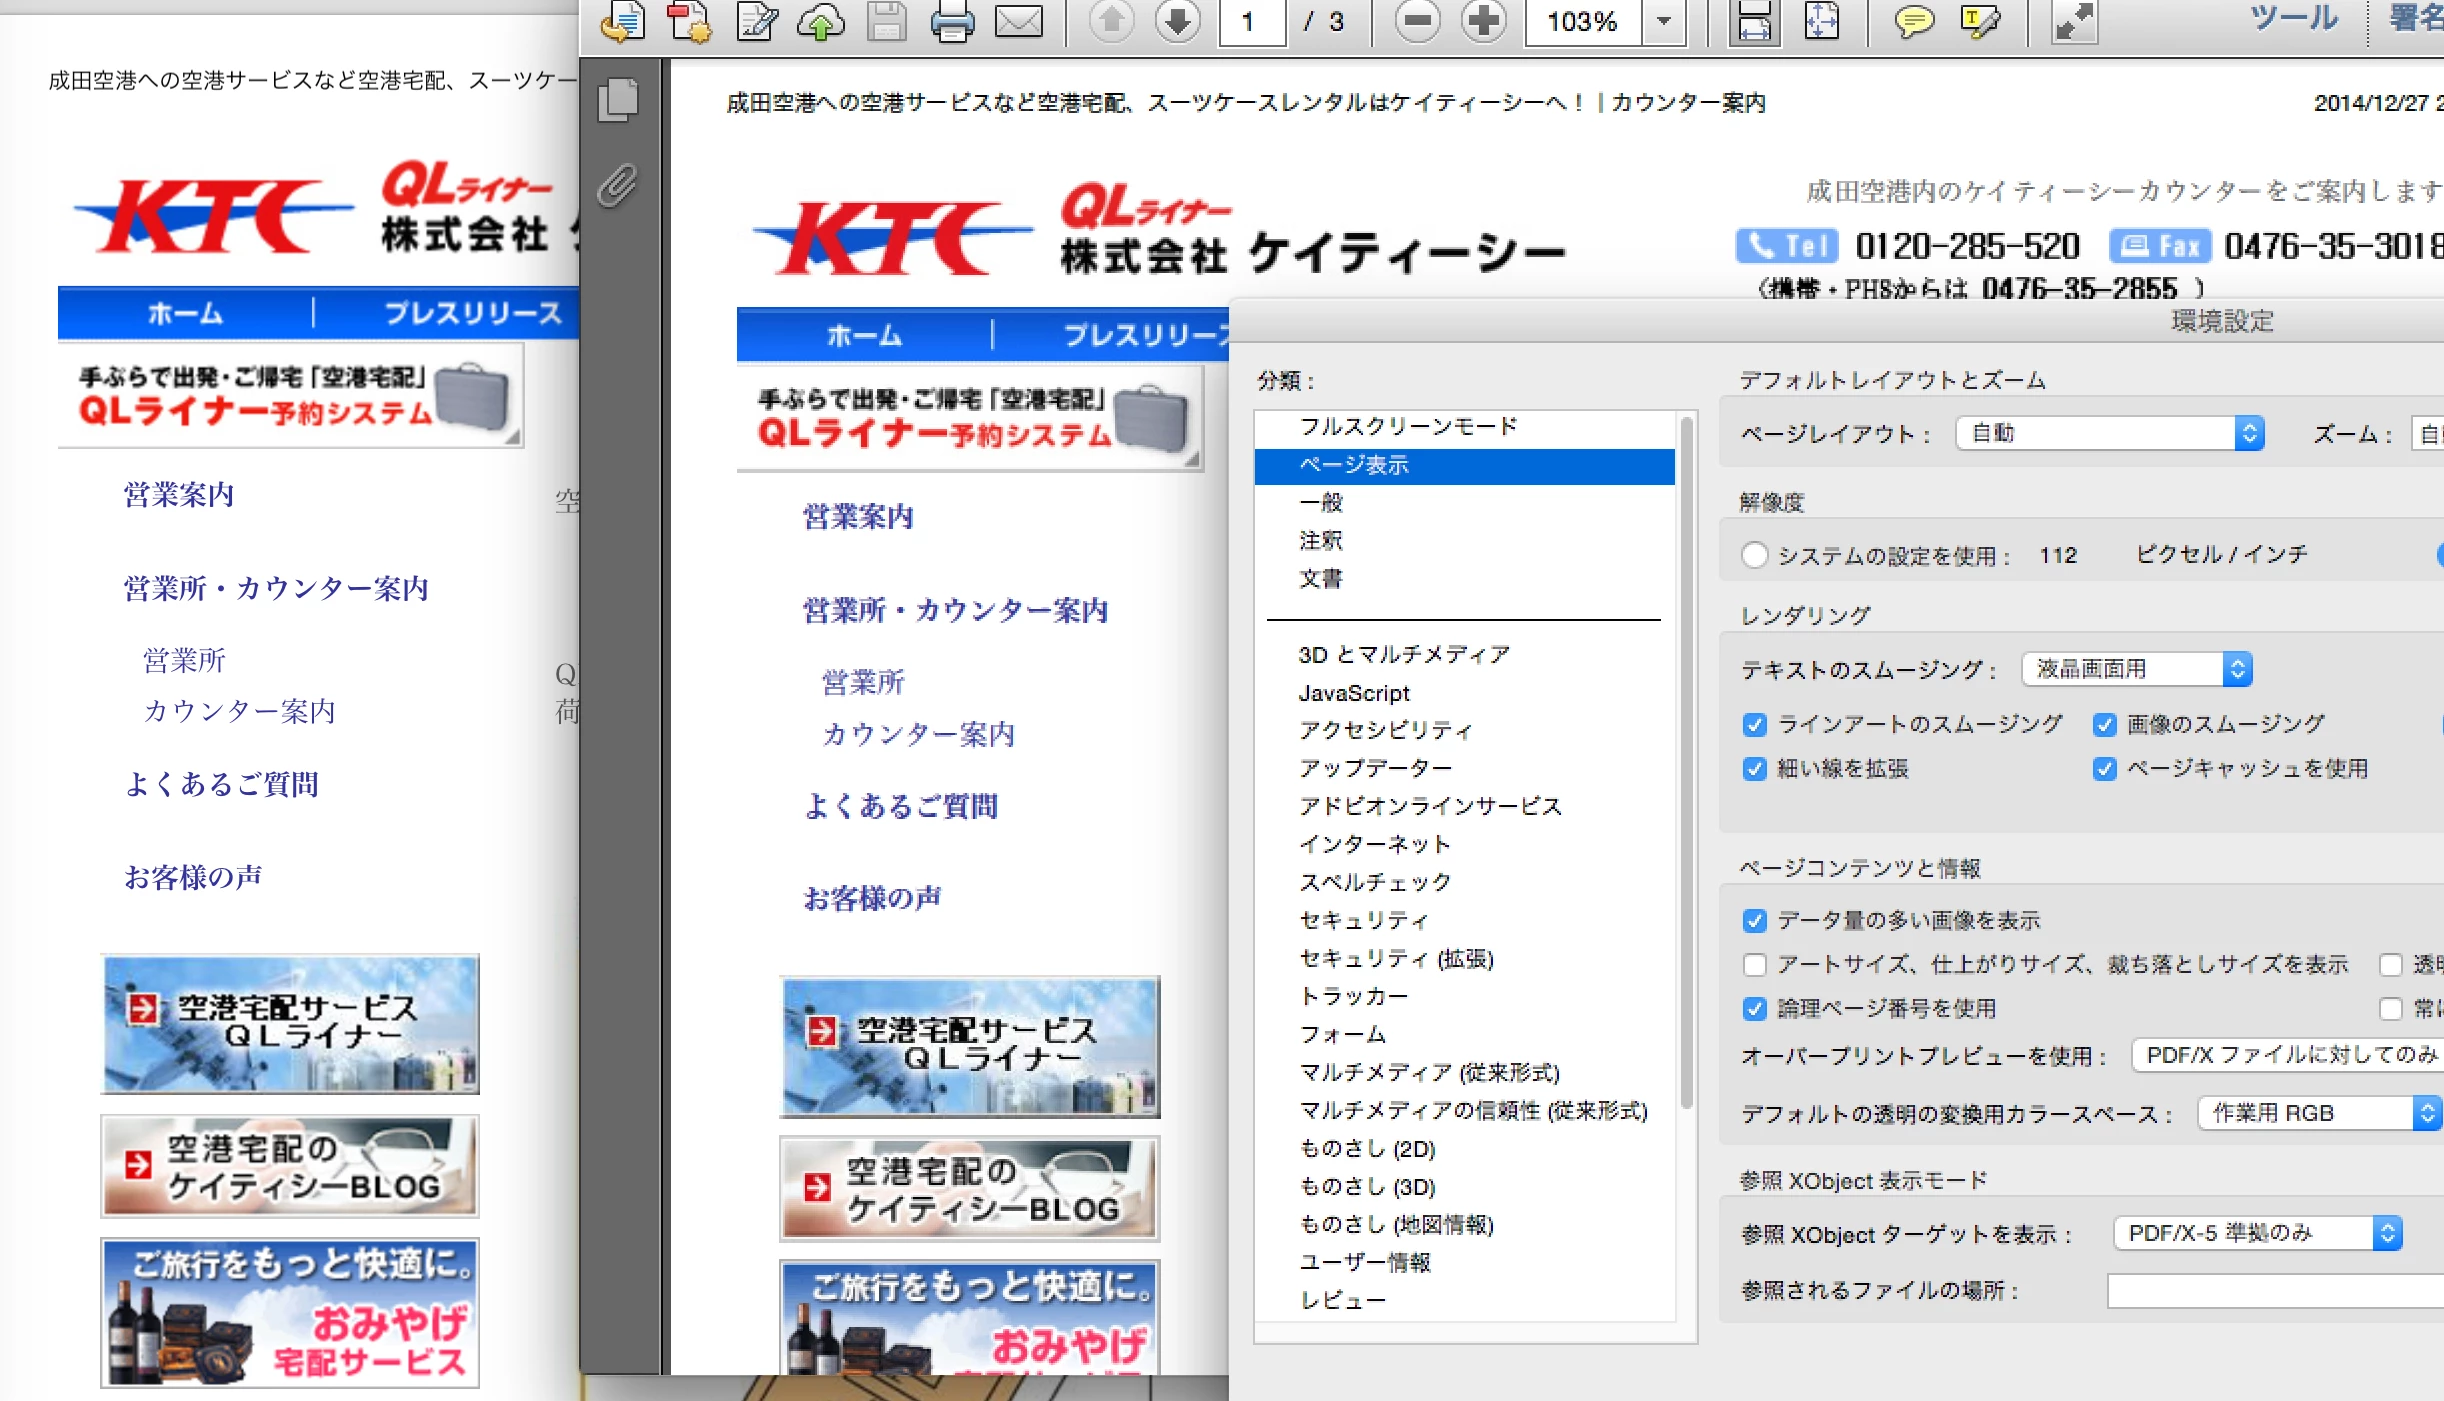Click the zoom out minus icon
The image size is (2444, 1401).
click(1417, 22)
